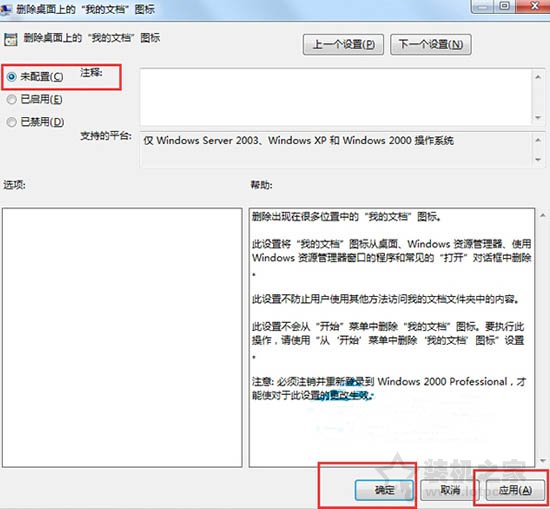Viewport: 550px width, 509px height.
Task: Click the 下一个设置(N) button
Action: click(x=430, y=45)
